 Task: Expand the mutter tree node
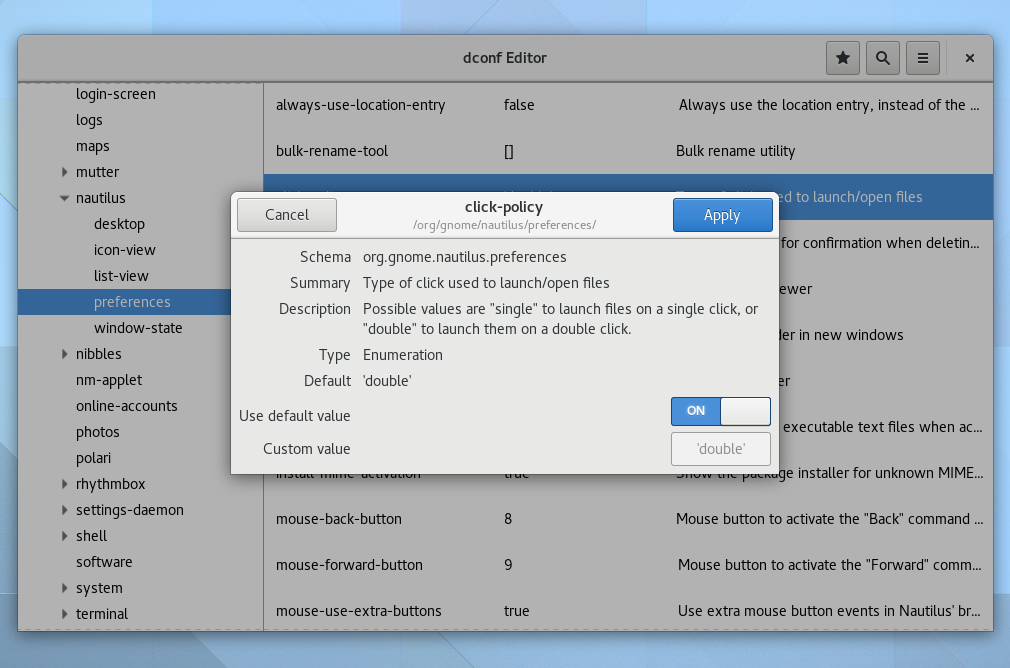[x=64, y=172]
